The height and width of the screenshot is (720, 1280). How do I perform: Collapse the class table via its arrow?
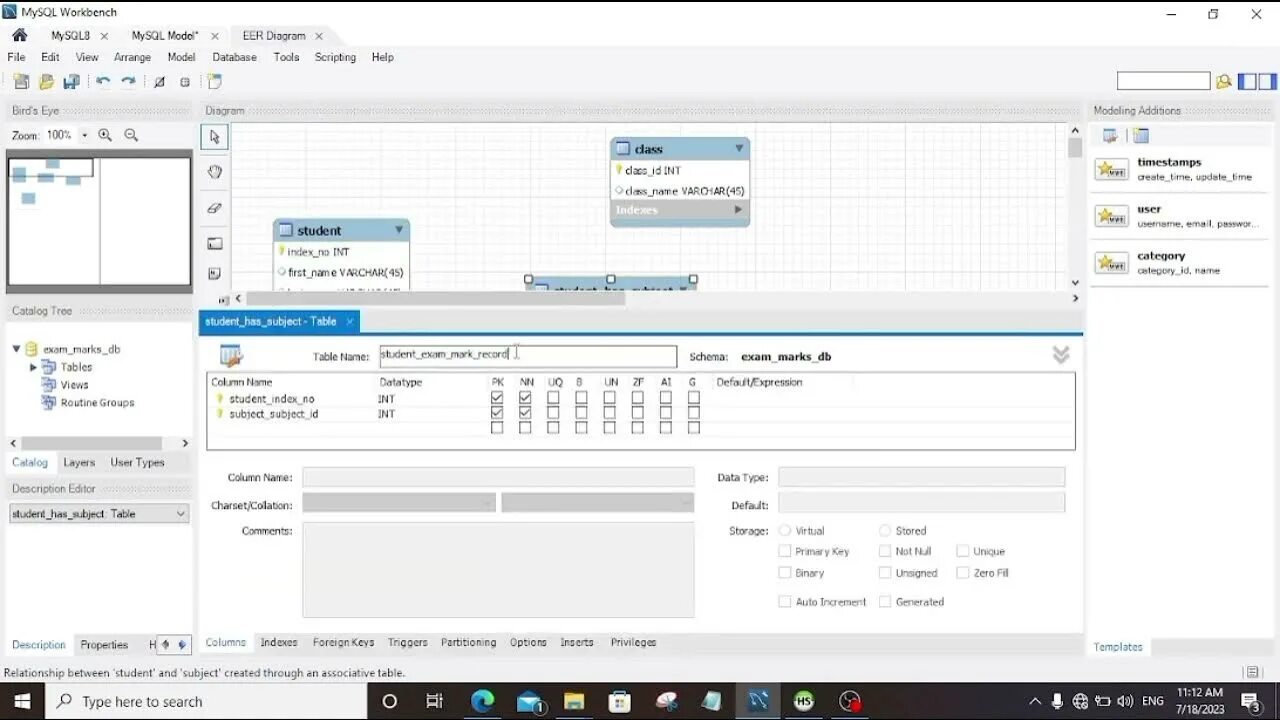click(739, 148)
